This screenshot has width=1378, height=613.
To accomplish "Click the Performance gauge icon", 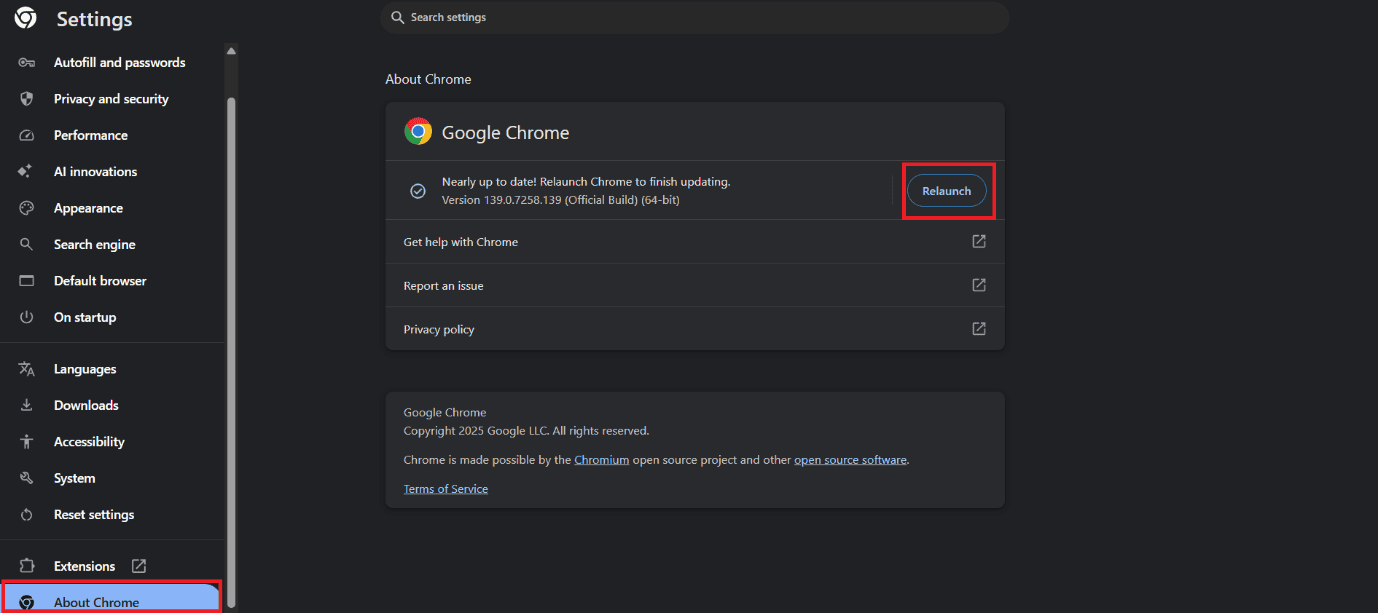I will point(27,135).
